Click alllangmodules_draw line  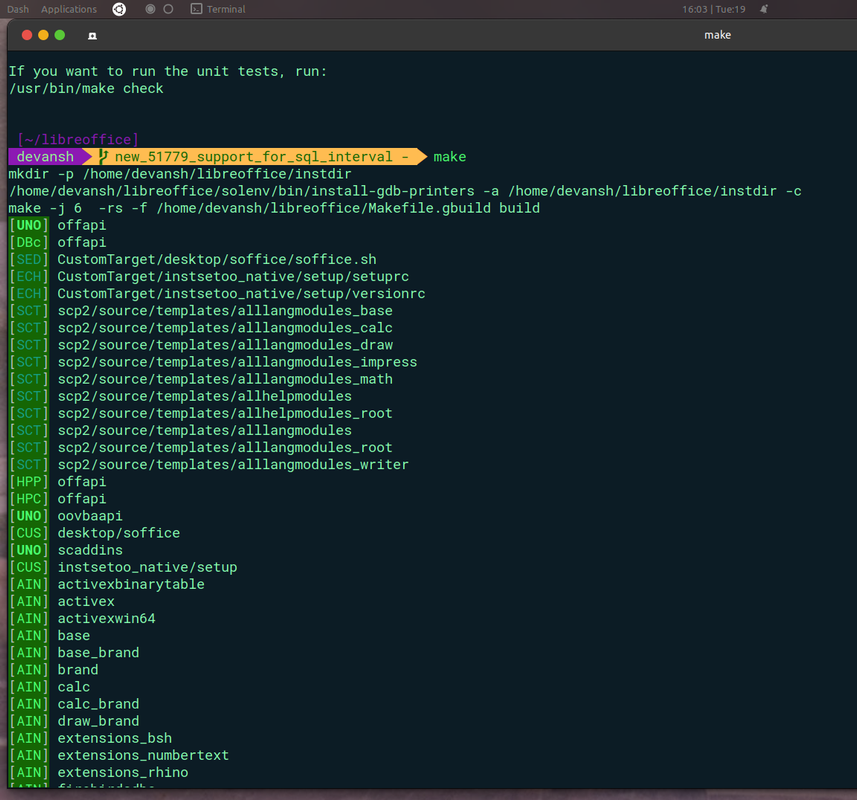click(201, 345)
